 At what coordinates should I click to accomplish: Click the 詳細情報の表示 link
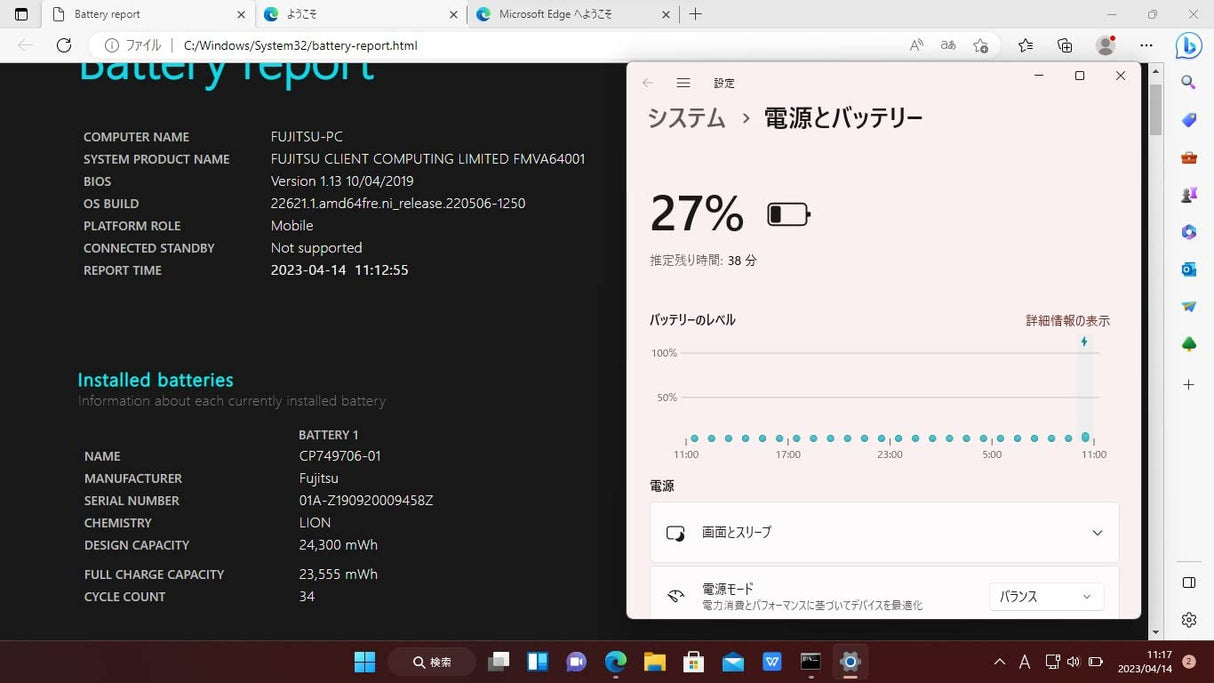[1067, 321]
